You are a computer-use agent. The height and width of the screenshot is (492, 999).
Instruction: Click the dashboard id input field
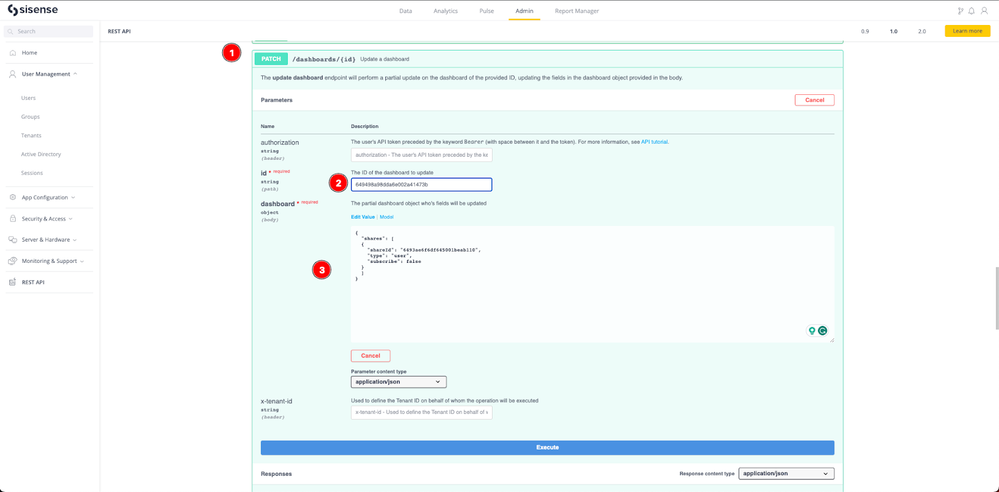coord(421,185)
